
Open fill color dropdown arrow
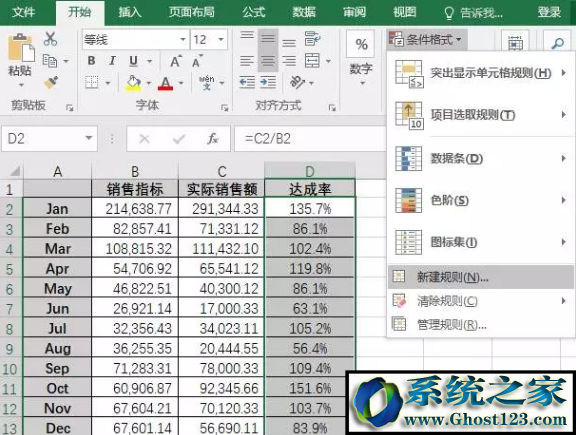point(149,83)
